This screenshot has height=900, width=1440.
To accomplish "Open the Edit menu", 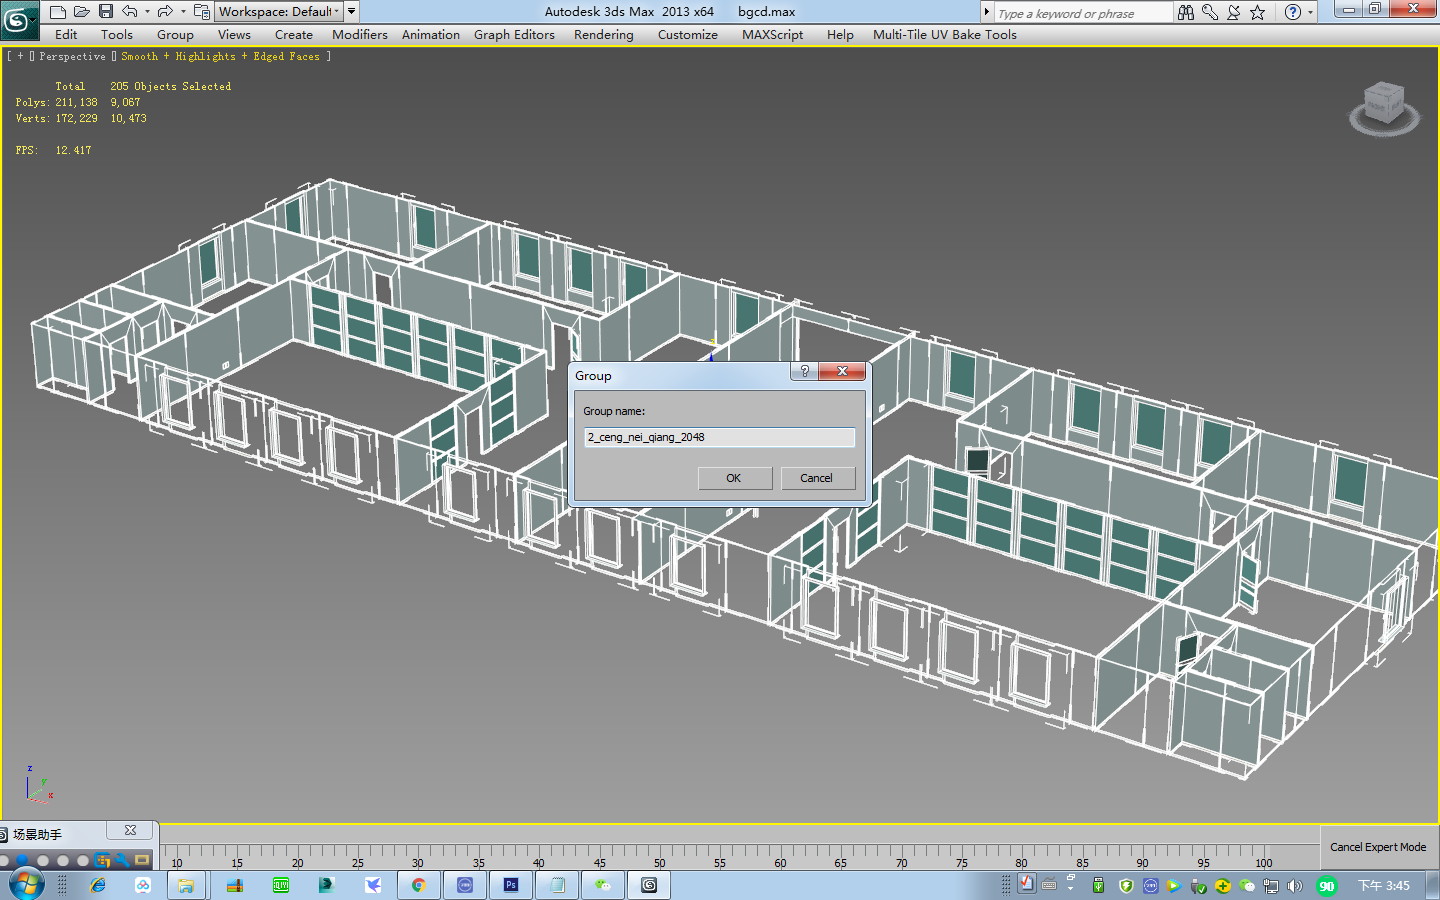I will tap(66, 34).
